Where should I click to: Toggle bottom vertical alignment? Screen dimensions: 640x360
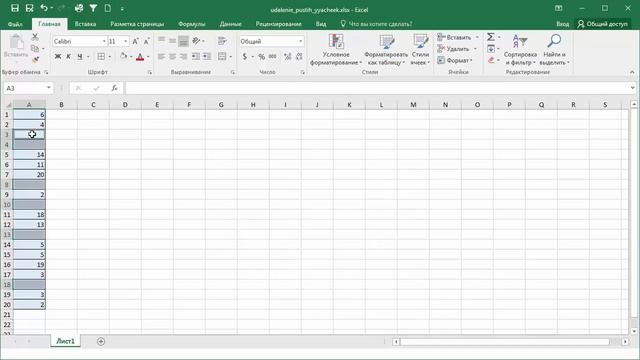click(x=183, y=41)
